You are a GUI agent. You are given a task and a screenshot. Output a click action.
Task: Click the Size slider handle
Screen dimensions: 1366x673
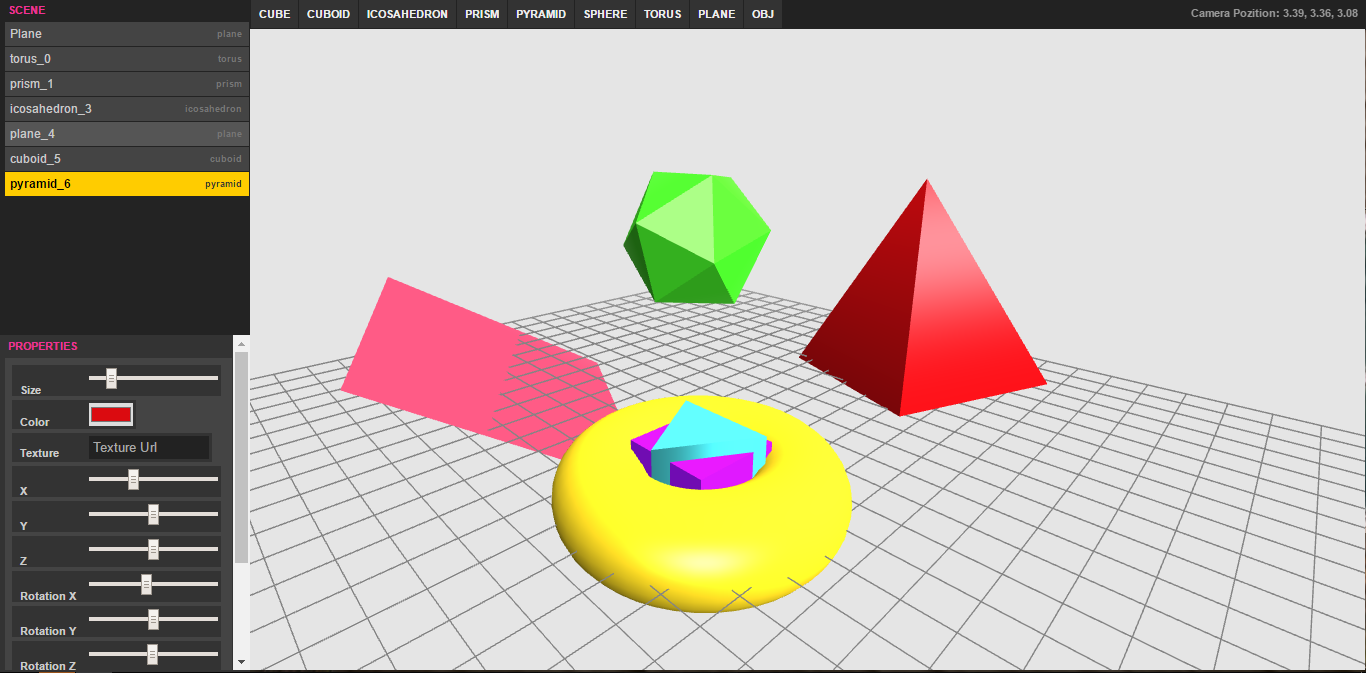click(x=111, y=378)
